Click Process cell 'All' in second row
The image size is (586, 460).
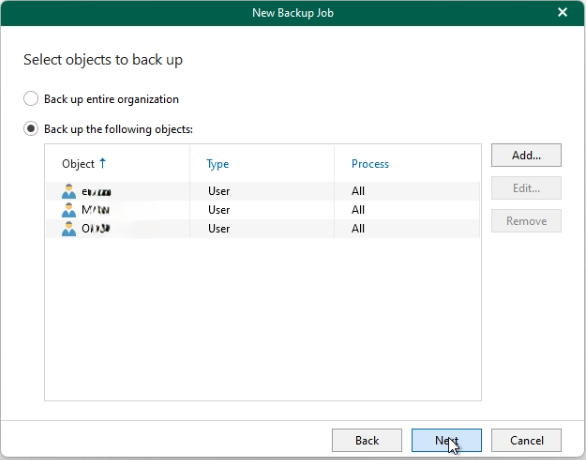(358, 210)
